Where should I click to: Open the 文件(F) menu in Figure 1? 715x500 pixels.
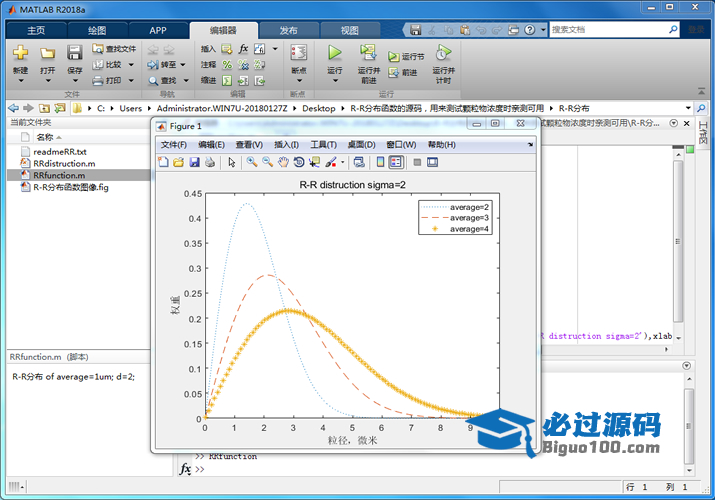pos(174,145)
